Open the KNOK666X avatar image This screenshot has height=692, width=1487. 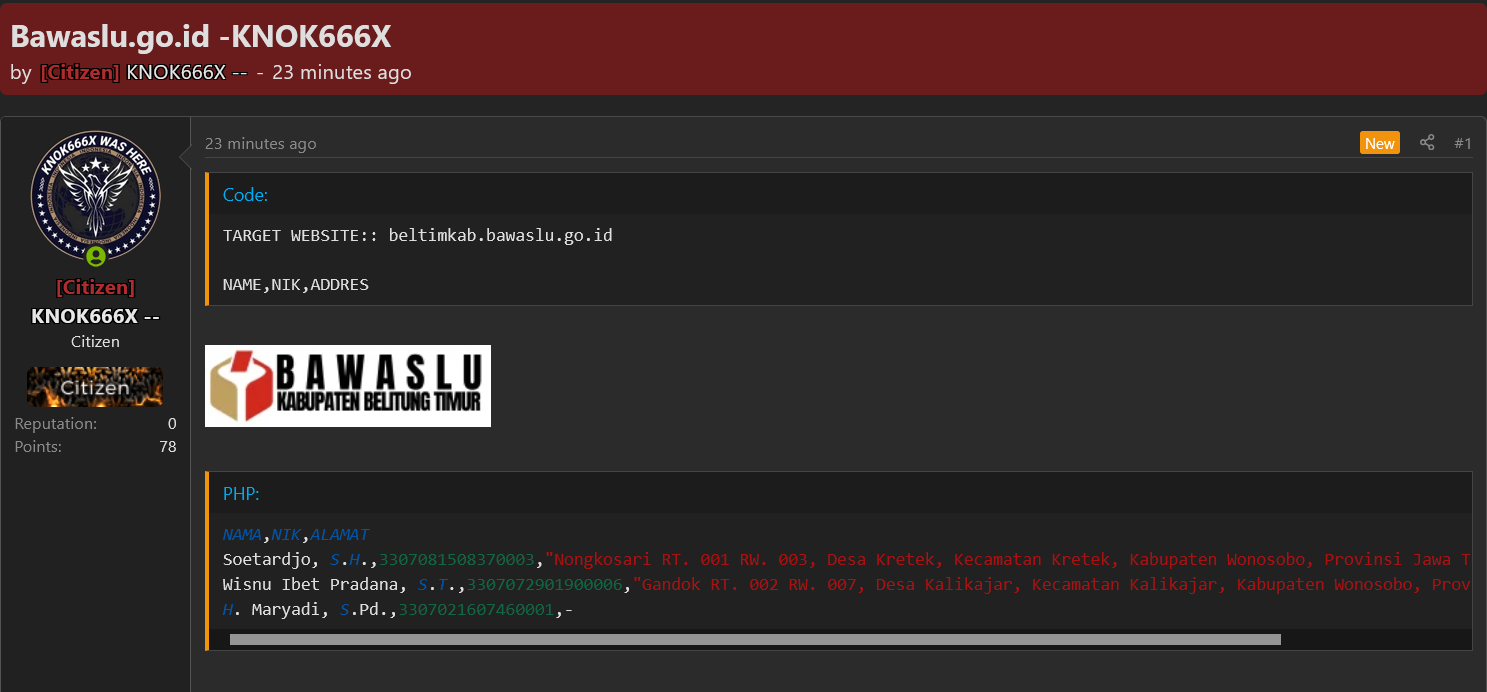click(x=95, y=196)
